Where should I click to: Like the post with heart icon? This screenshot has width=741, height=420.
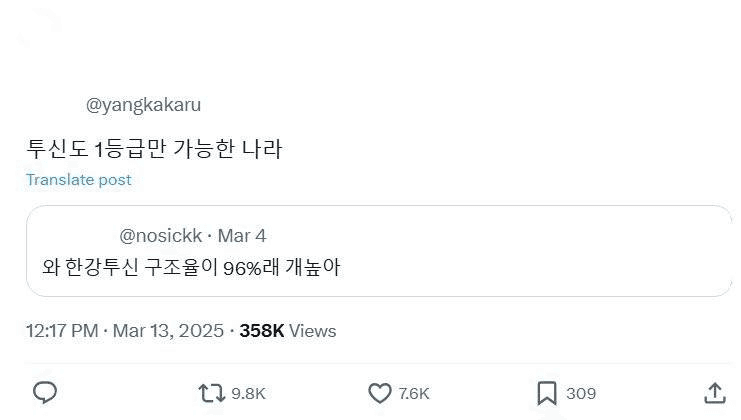379,393
